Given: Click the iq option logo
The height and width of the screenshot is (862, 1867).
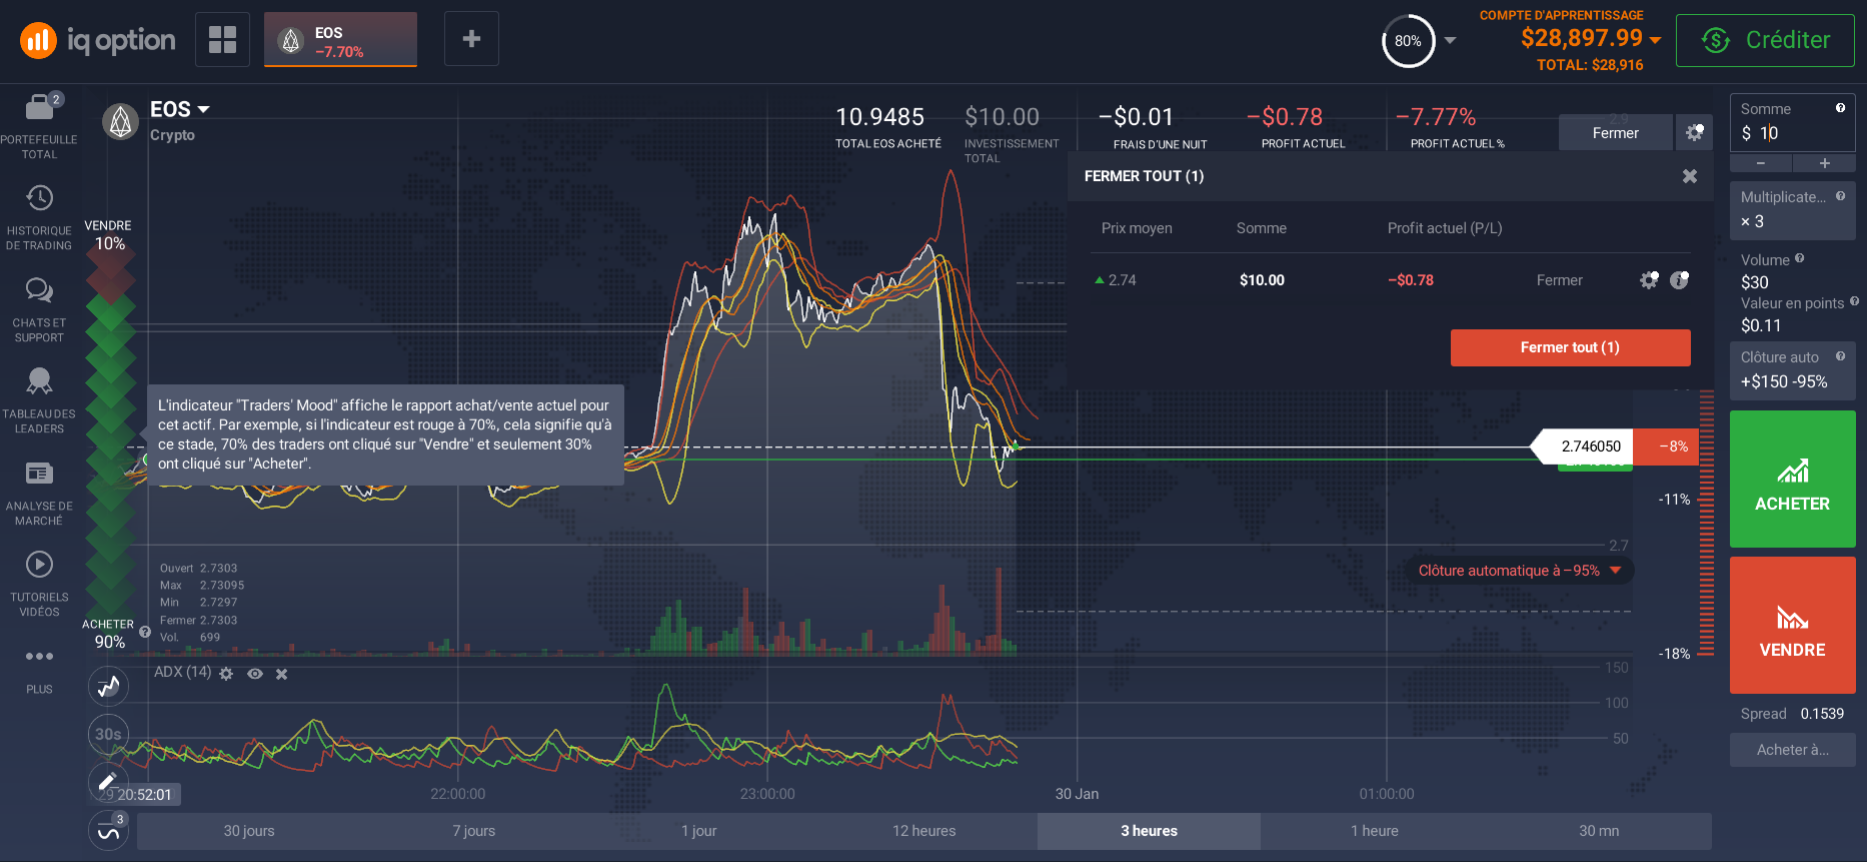Looking at the screenshot, I should tap(98, 40).
